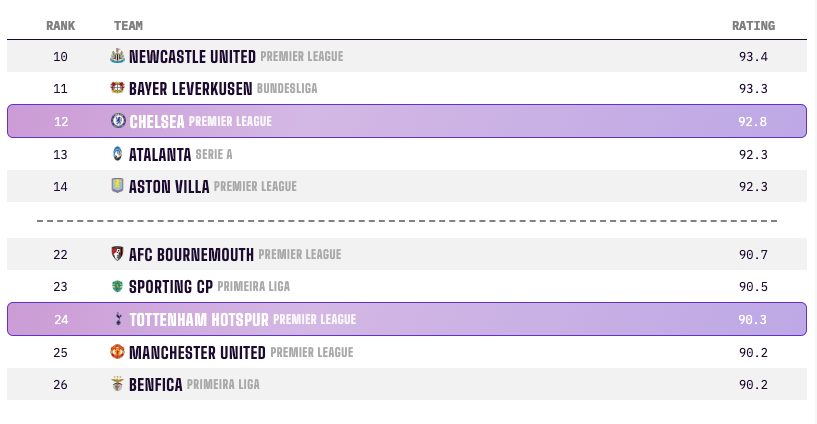Image resolution: width=817 pixels, height=424 pixels.
Task: Click the Serie A label beside Atalanta
Action: pos(214,155)
